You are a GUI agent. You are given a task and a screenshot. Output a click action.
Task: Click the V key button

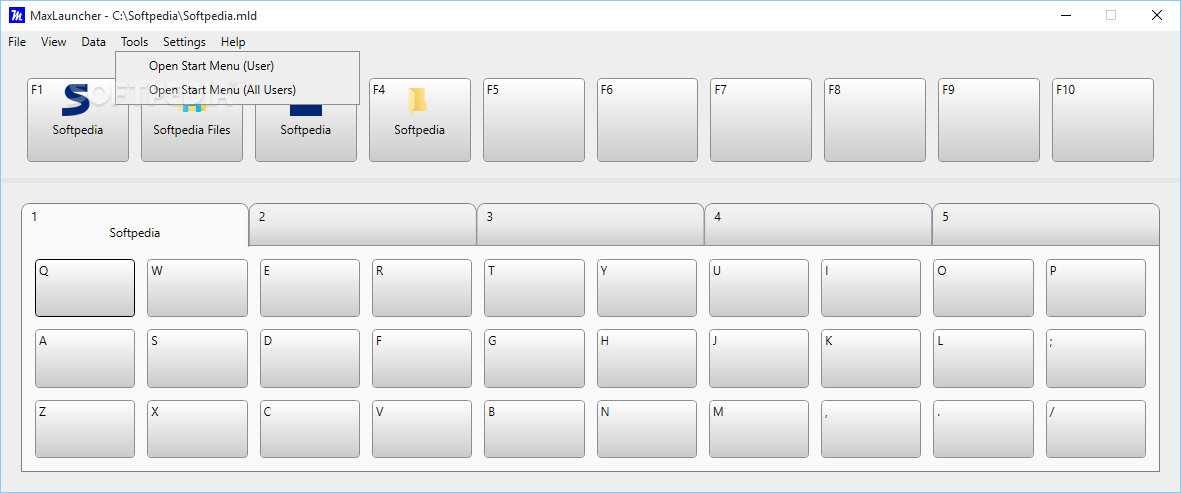pos(422,429)
